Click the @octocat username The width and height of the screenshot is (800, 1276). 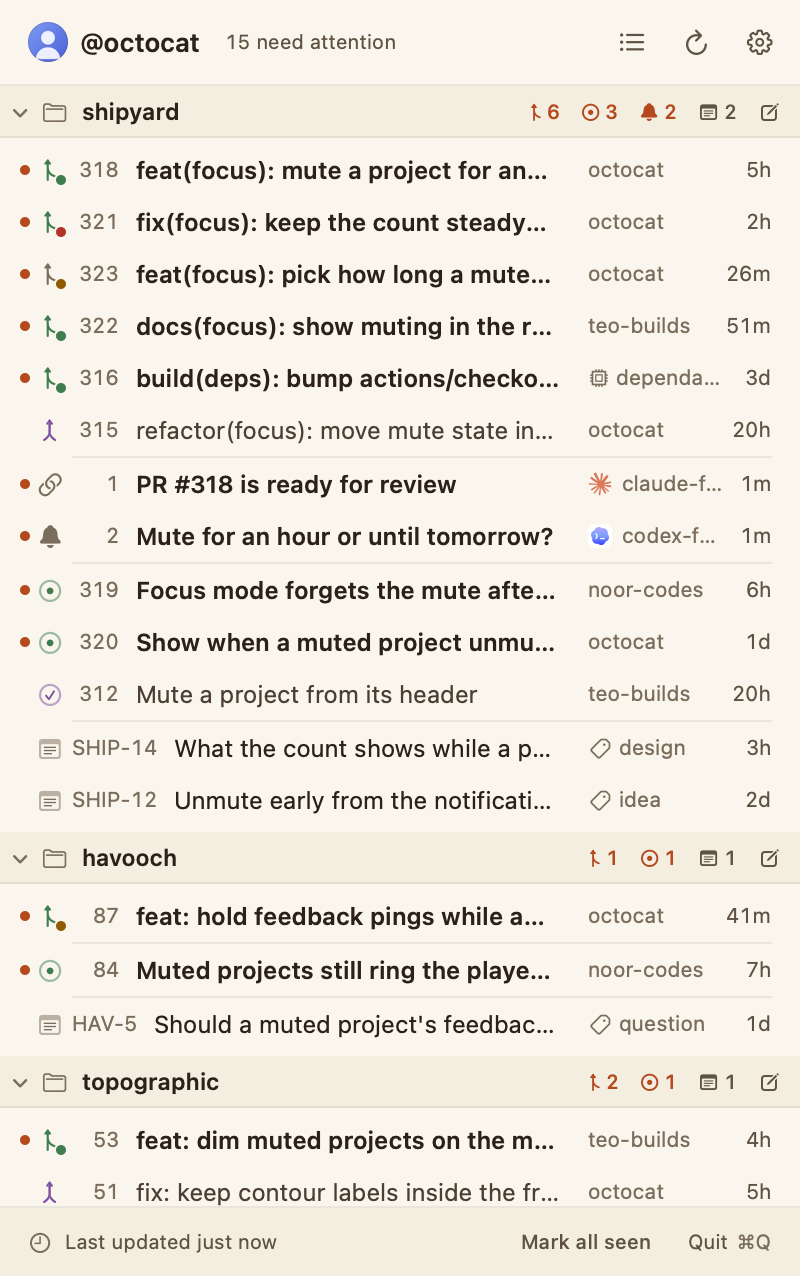click(x=140, y=43)
